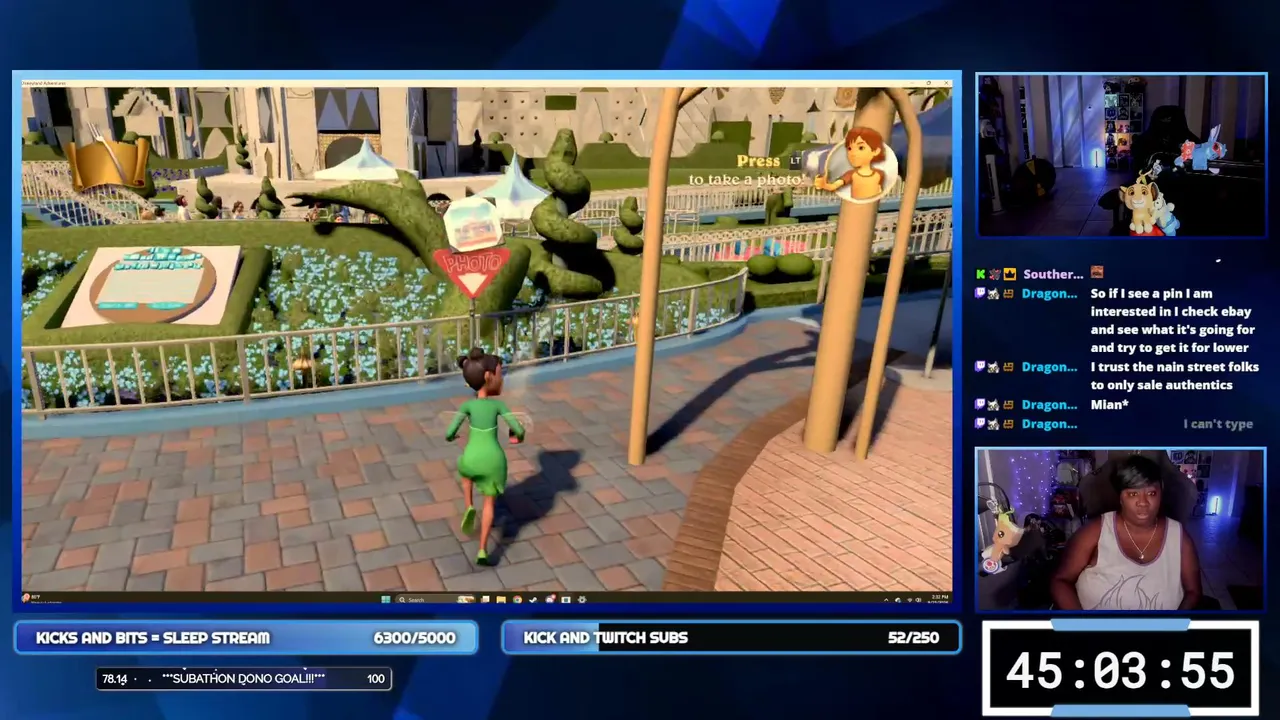Viewport: 1280px width, 720px height.
Task: Click the Twitch badge beside "I can't type"
Action: pyautogui.click(x=981, y=424)
